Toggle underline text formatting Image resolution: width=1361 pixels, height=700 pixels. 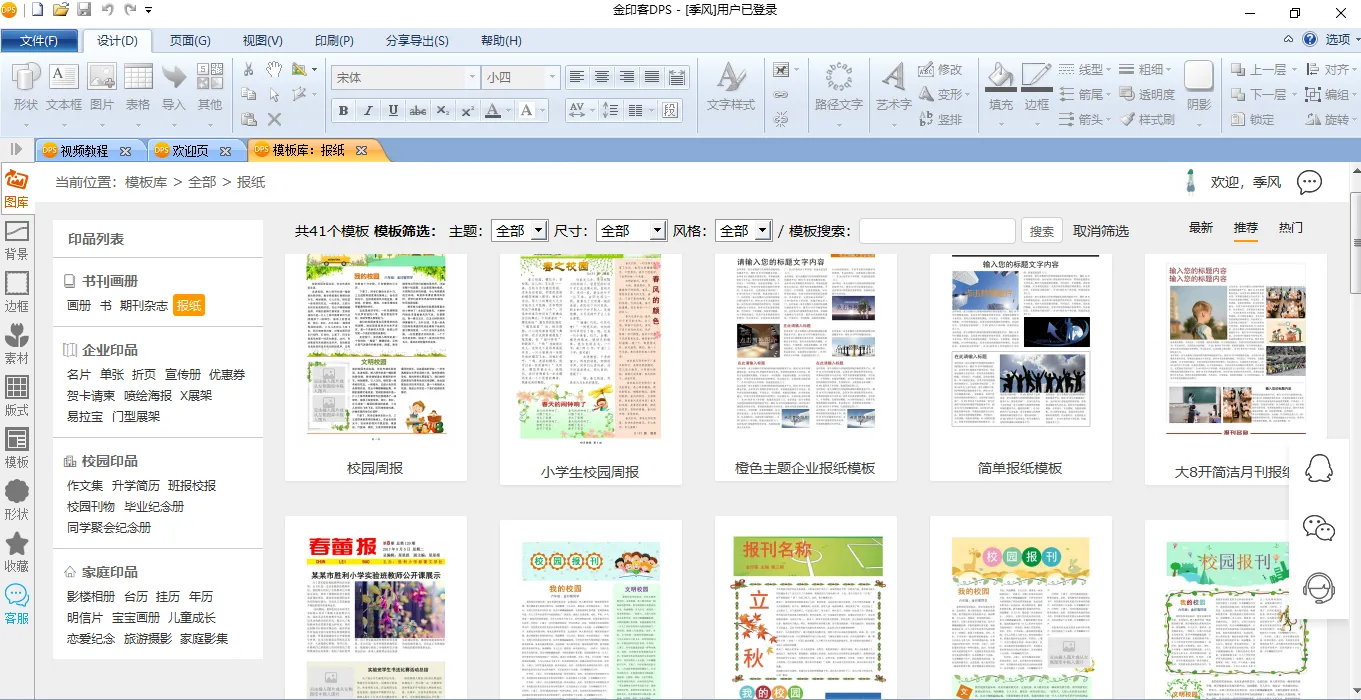point(393,111)
